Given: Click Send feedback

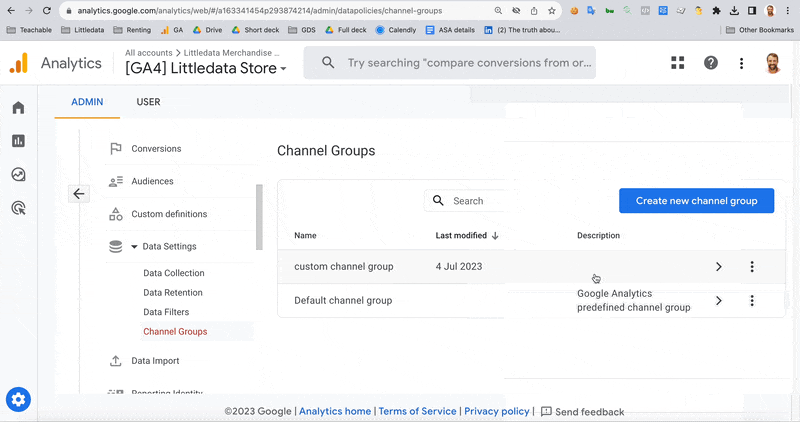Looking at the screenshot, I should (582, 412).
